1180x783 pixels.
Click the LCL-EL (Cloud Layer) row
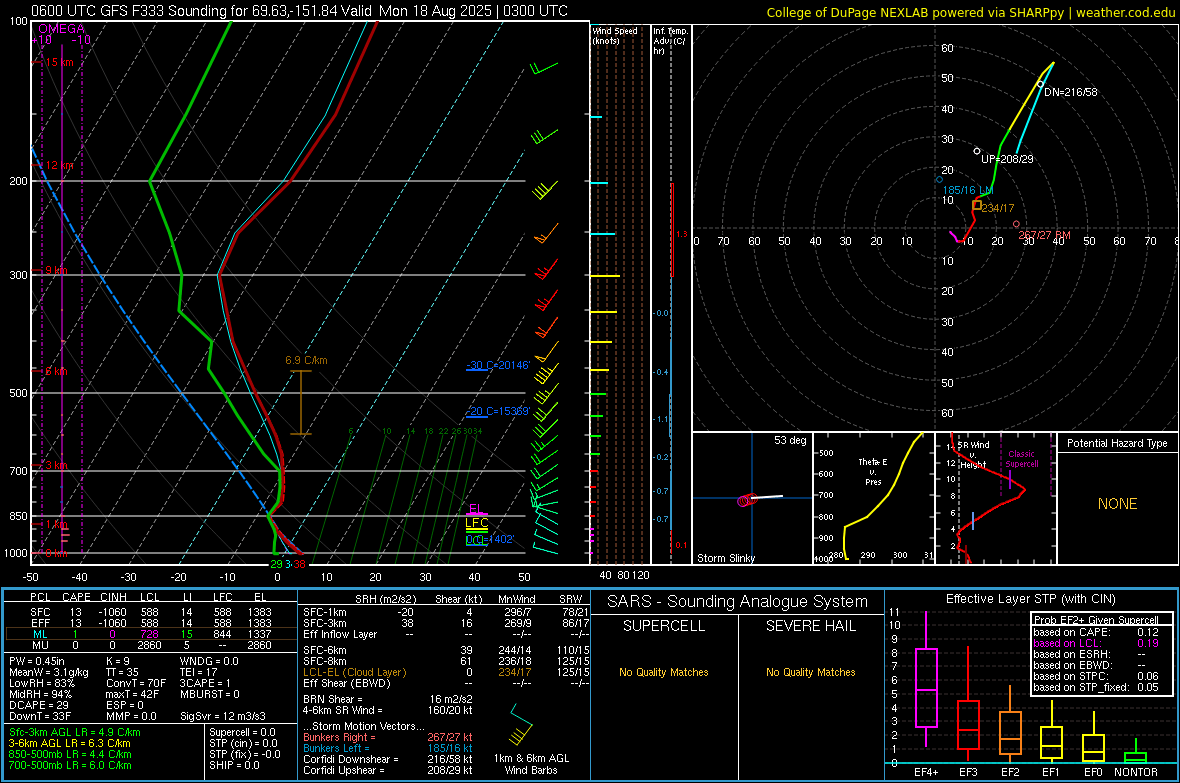tap(446, 672)
